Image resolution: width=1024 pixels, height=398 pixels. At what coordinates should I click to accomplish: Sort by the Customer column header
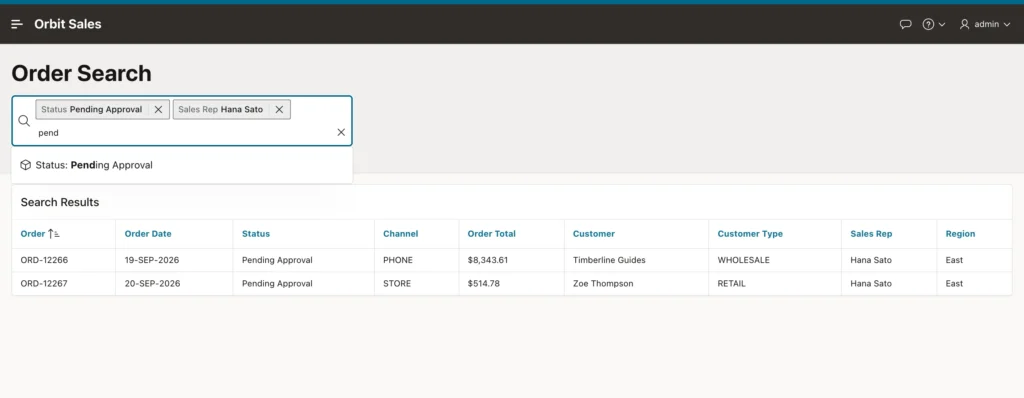594,233
